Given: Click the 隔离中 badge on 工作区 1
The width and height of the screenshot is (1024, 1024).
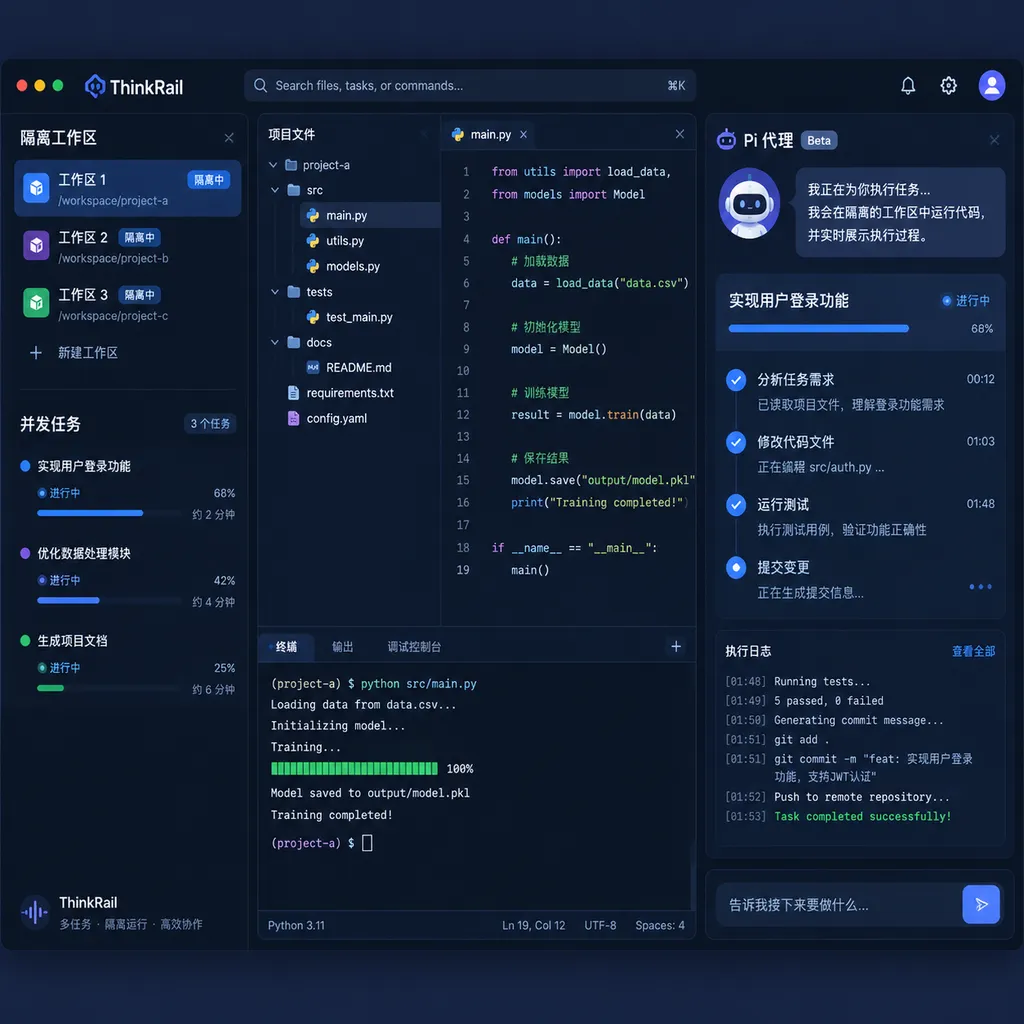Looking at the screenshot, I should click(x=209, y=180).
